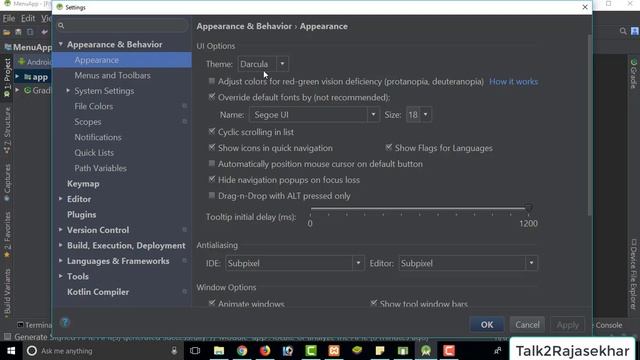Expand the Tools settings section
This screenshot has width=640, height=360.
(60, 276)
